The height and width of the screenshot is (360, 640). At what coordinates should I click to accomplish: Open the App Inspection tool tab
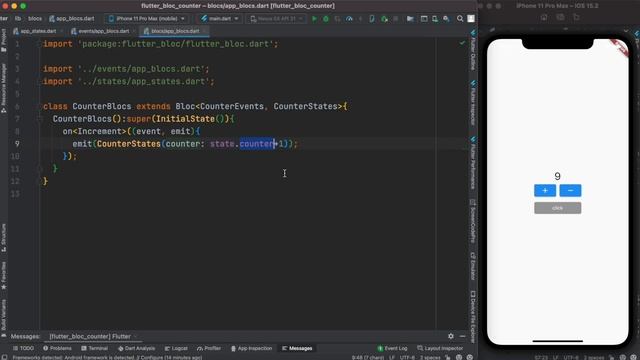point(251,348)
